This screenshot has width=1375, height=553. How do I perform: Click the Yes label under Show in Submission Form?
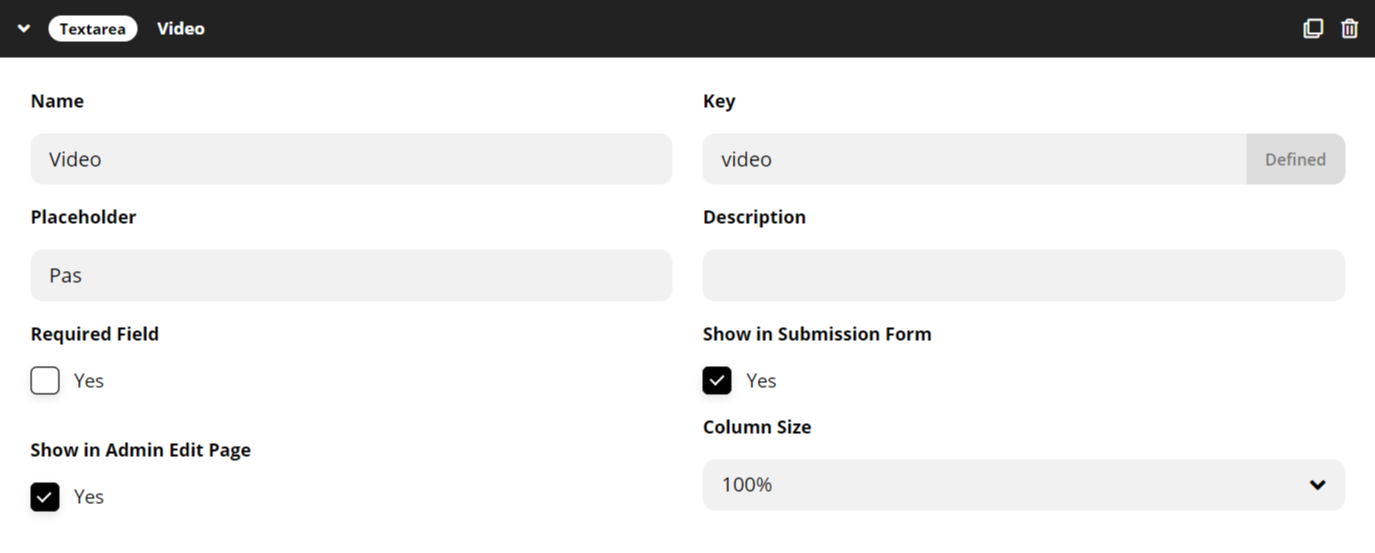click(x=761, y=381)
